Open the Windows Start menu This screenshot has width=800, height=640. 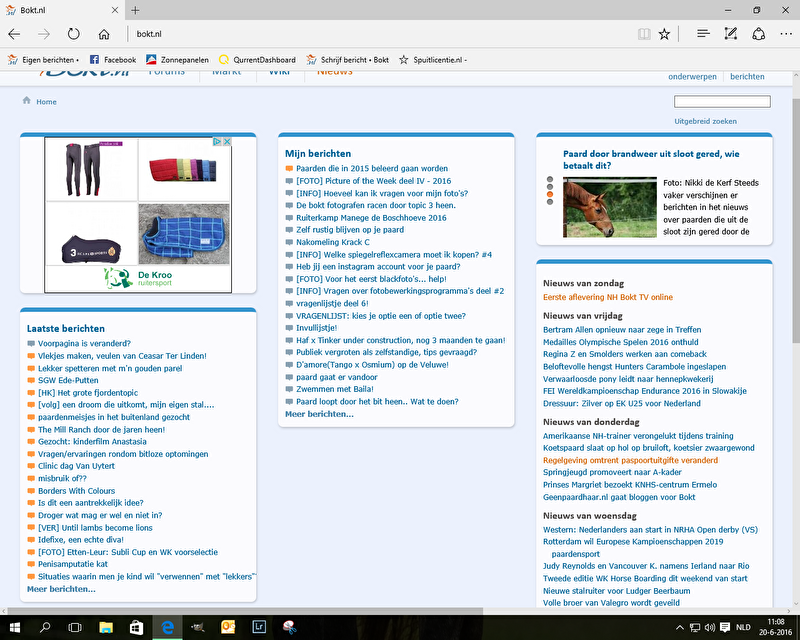coord(14,627)
